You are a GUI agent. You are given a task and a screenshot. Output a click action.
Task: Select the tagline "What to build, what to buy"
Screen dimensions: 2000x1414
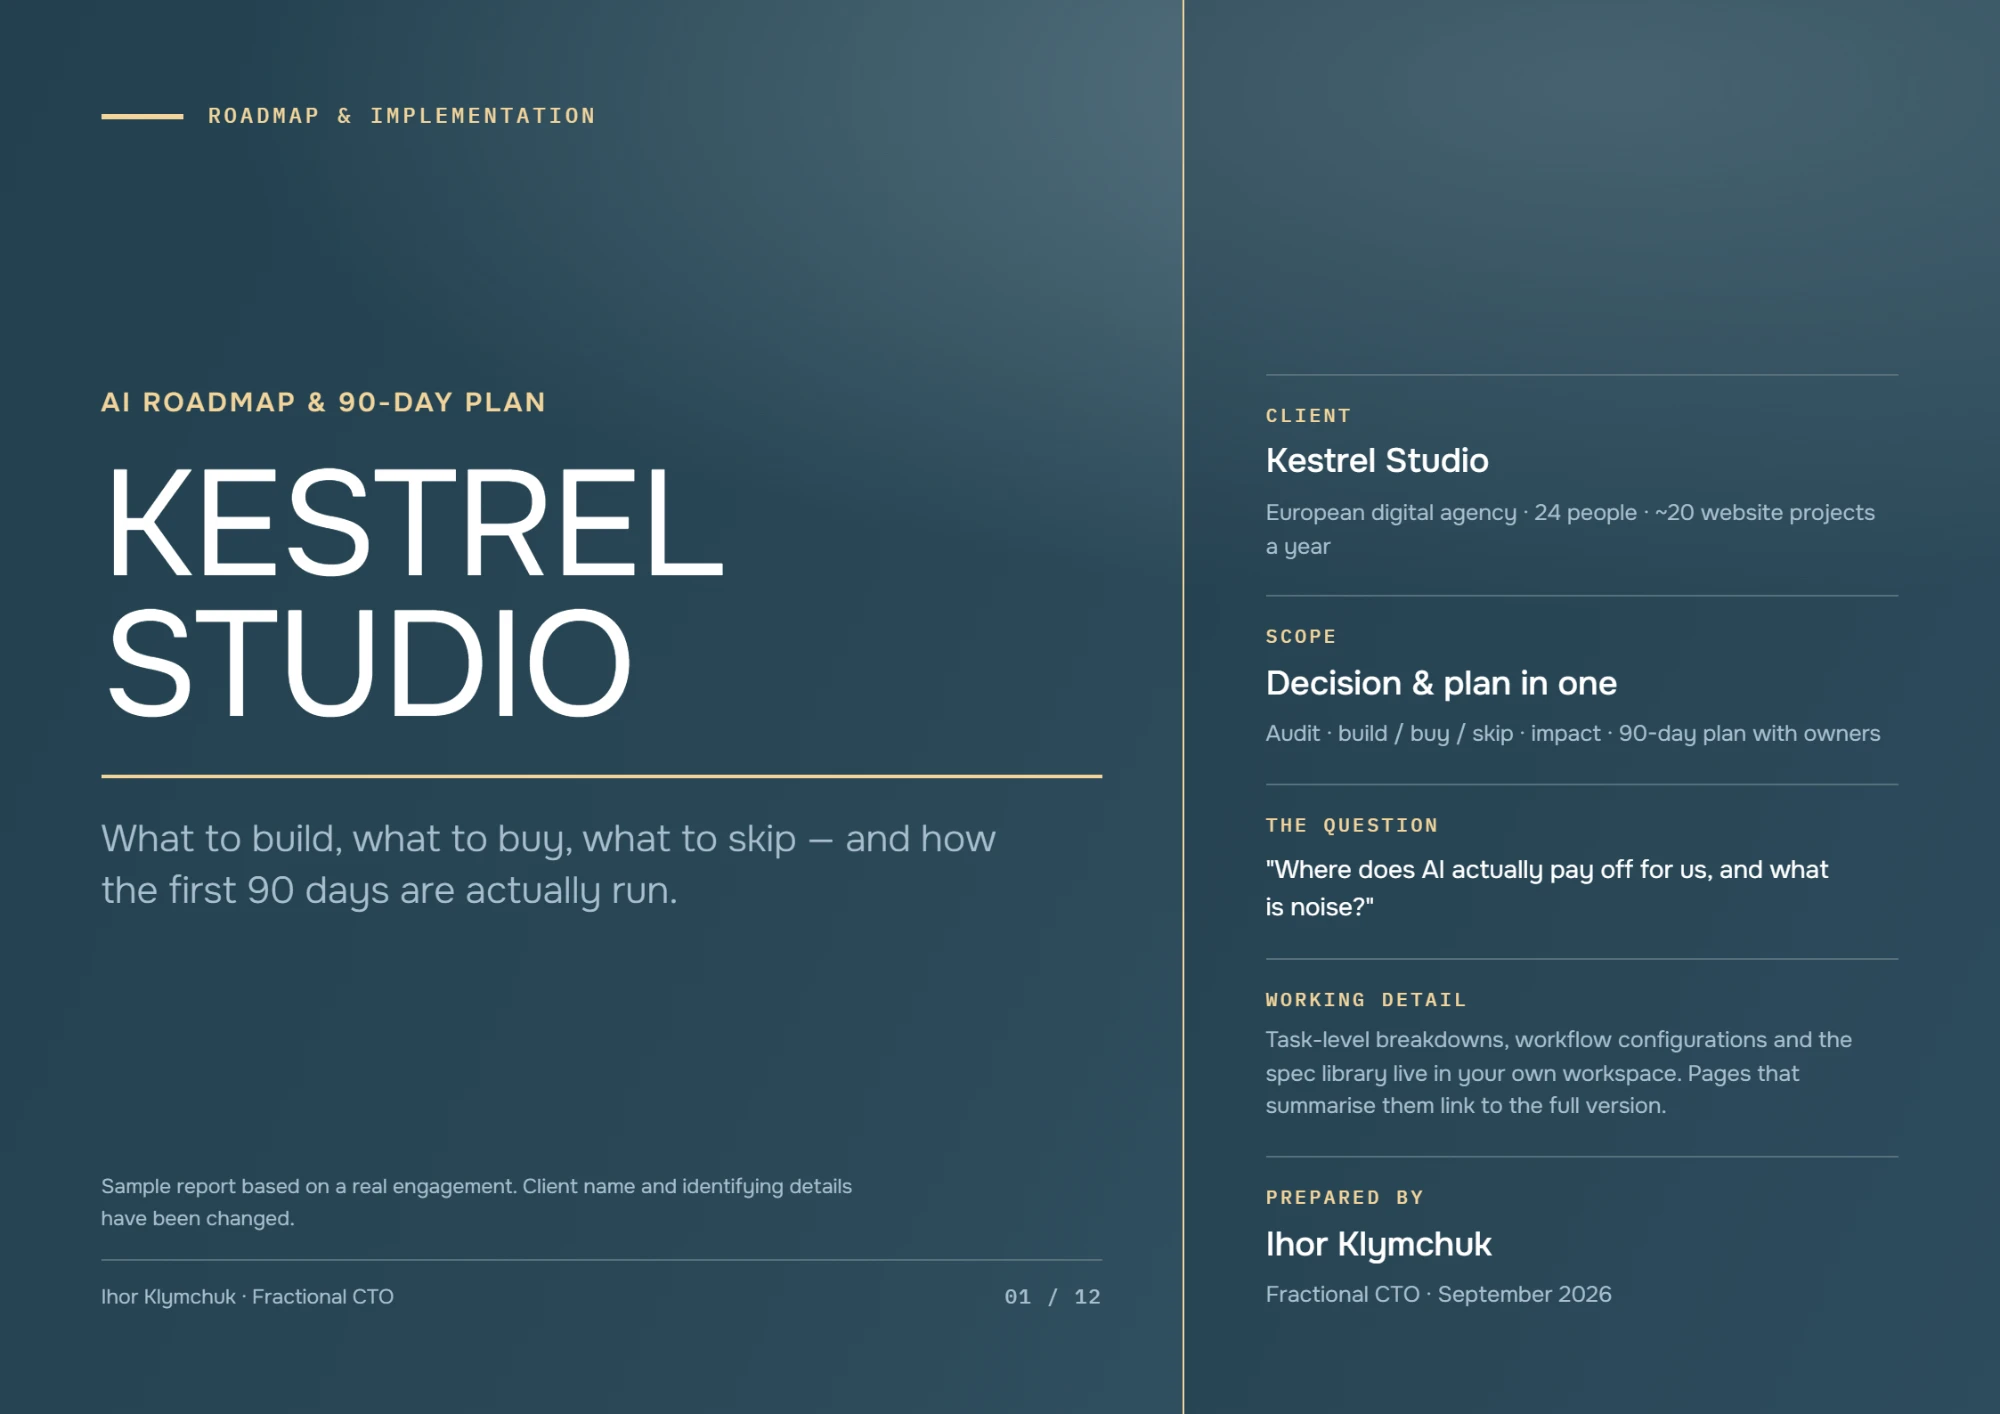[548, 864]
